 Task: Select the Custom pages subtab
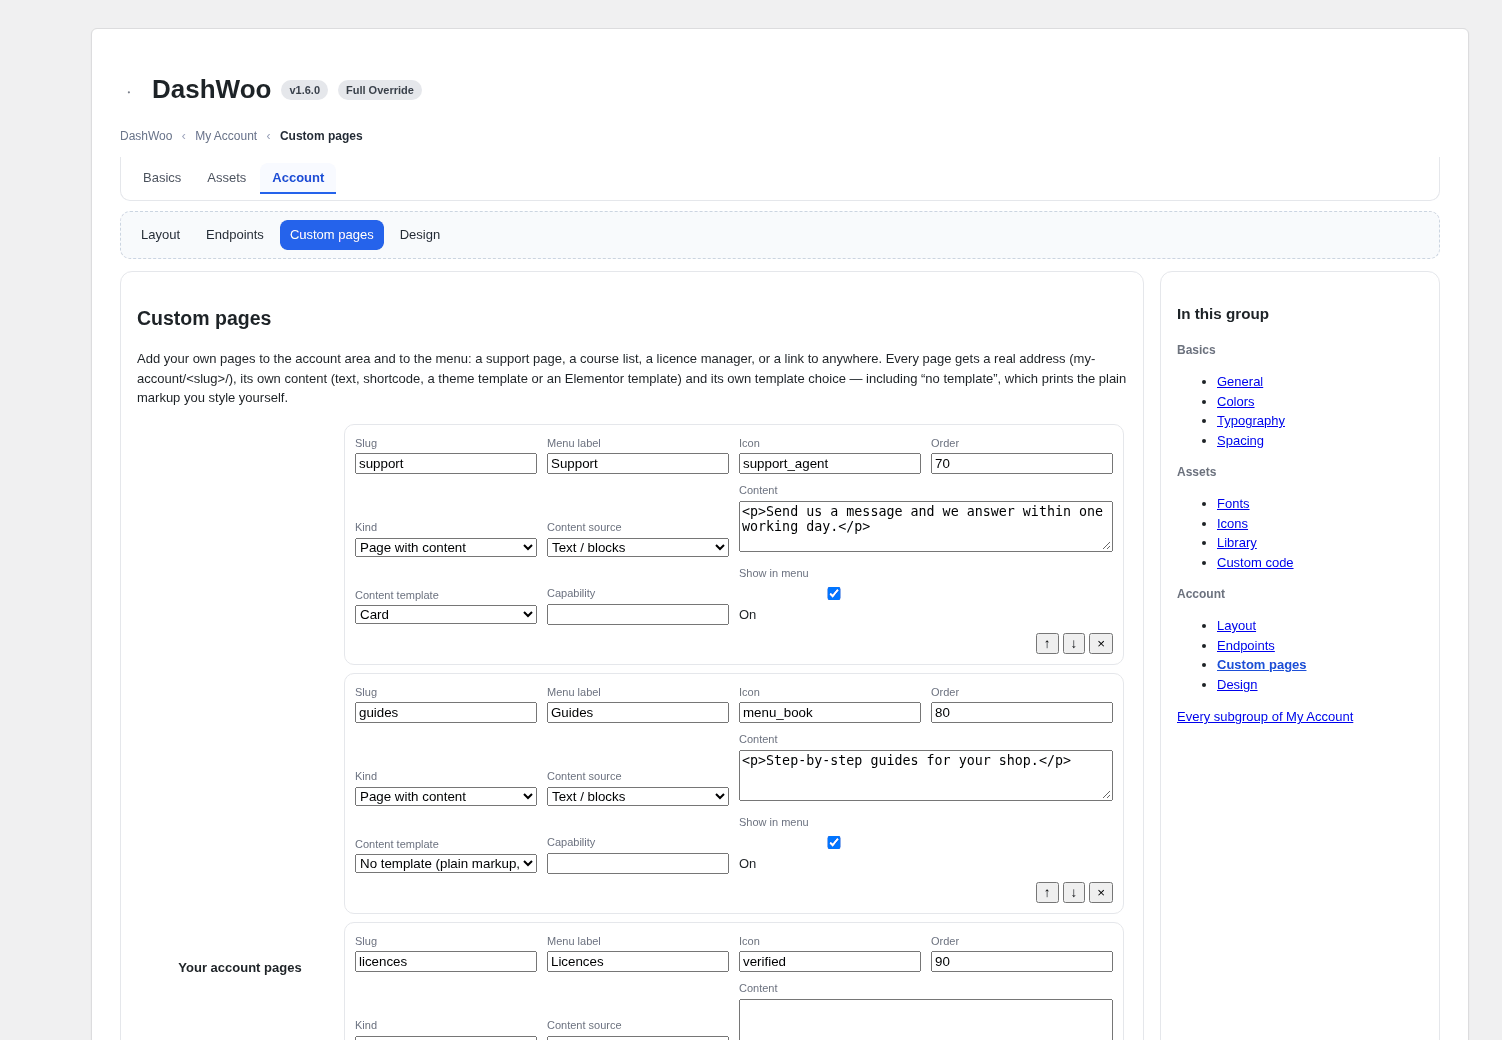[x=332, y=235]
